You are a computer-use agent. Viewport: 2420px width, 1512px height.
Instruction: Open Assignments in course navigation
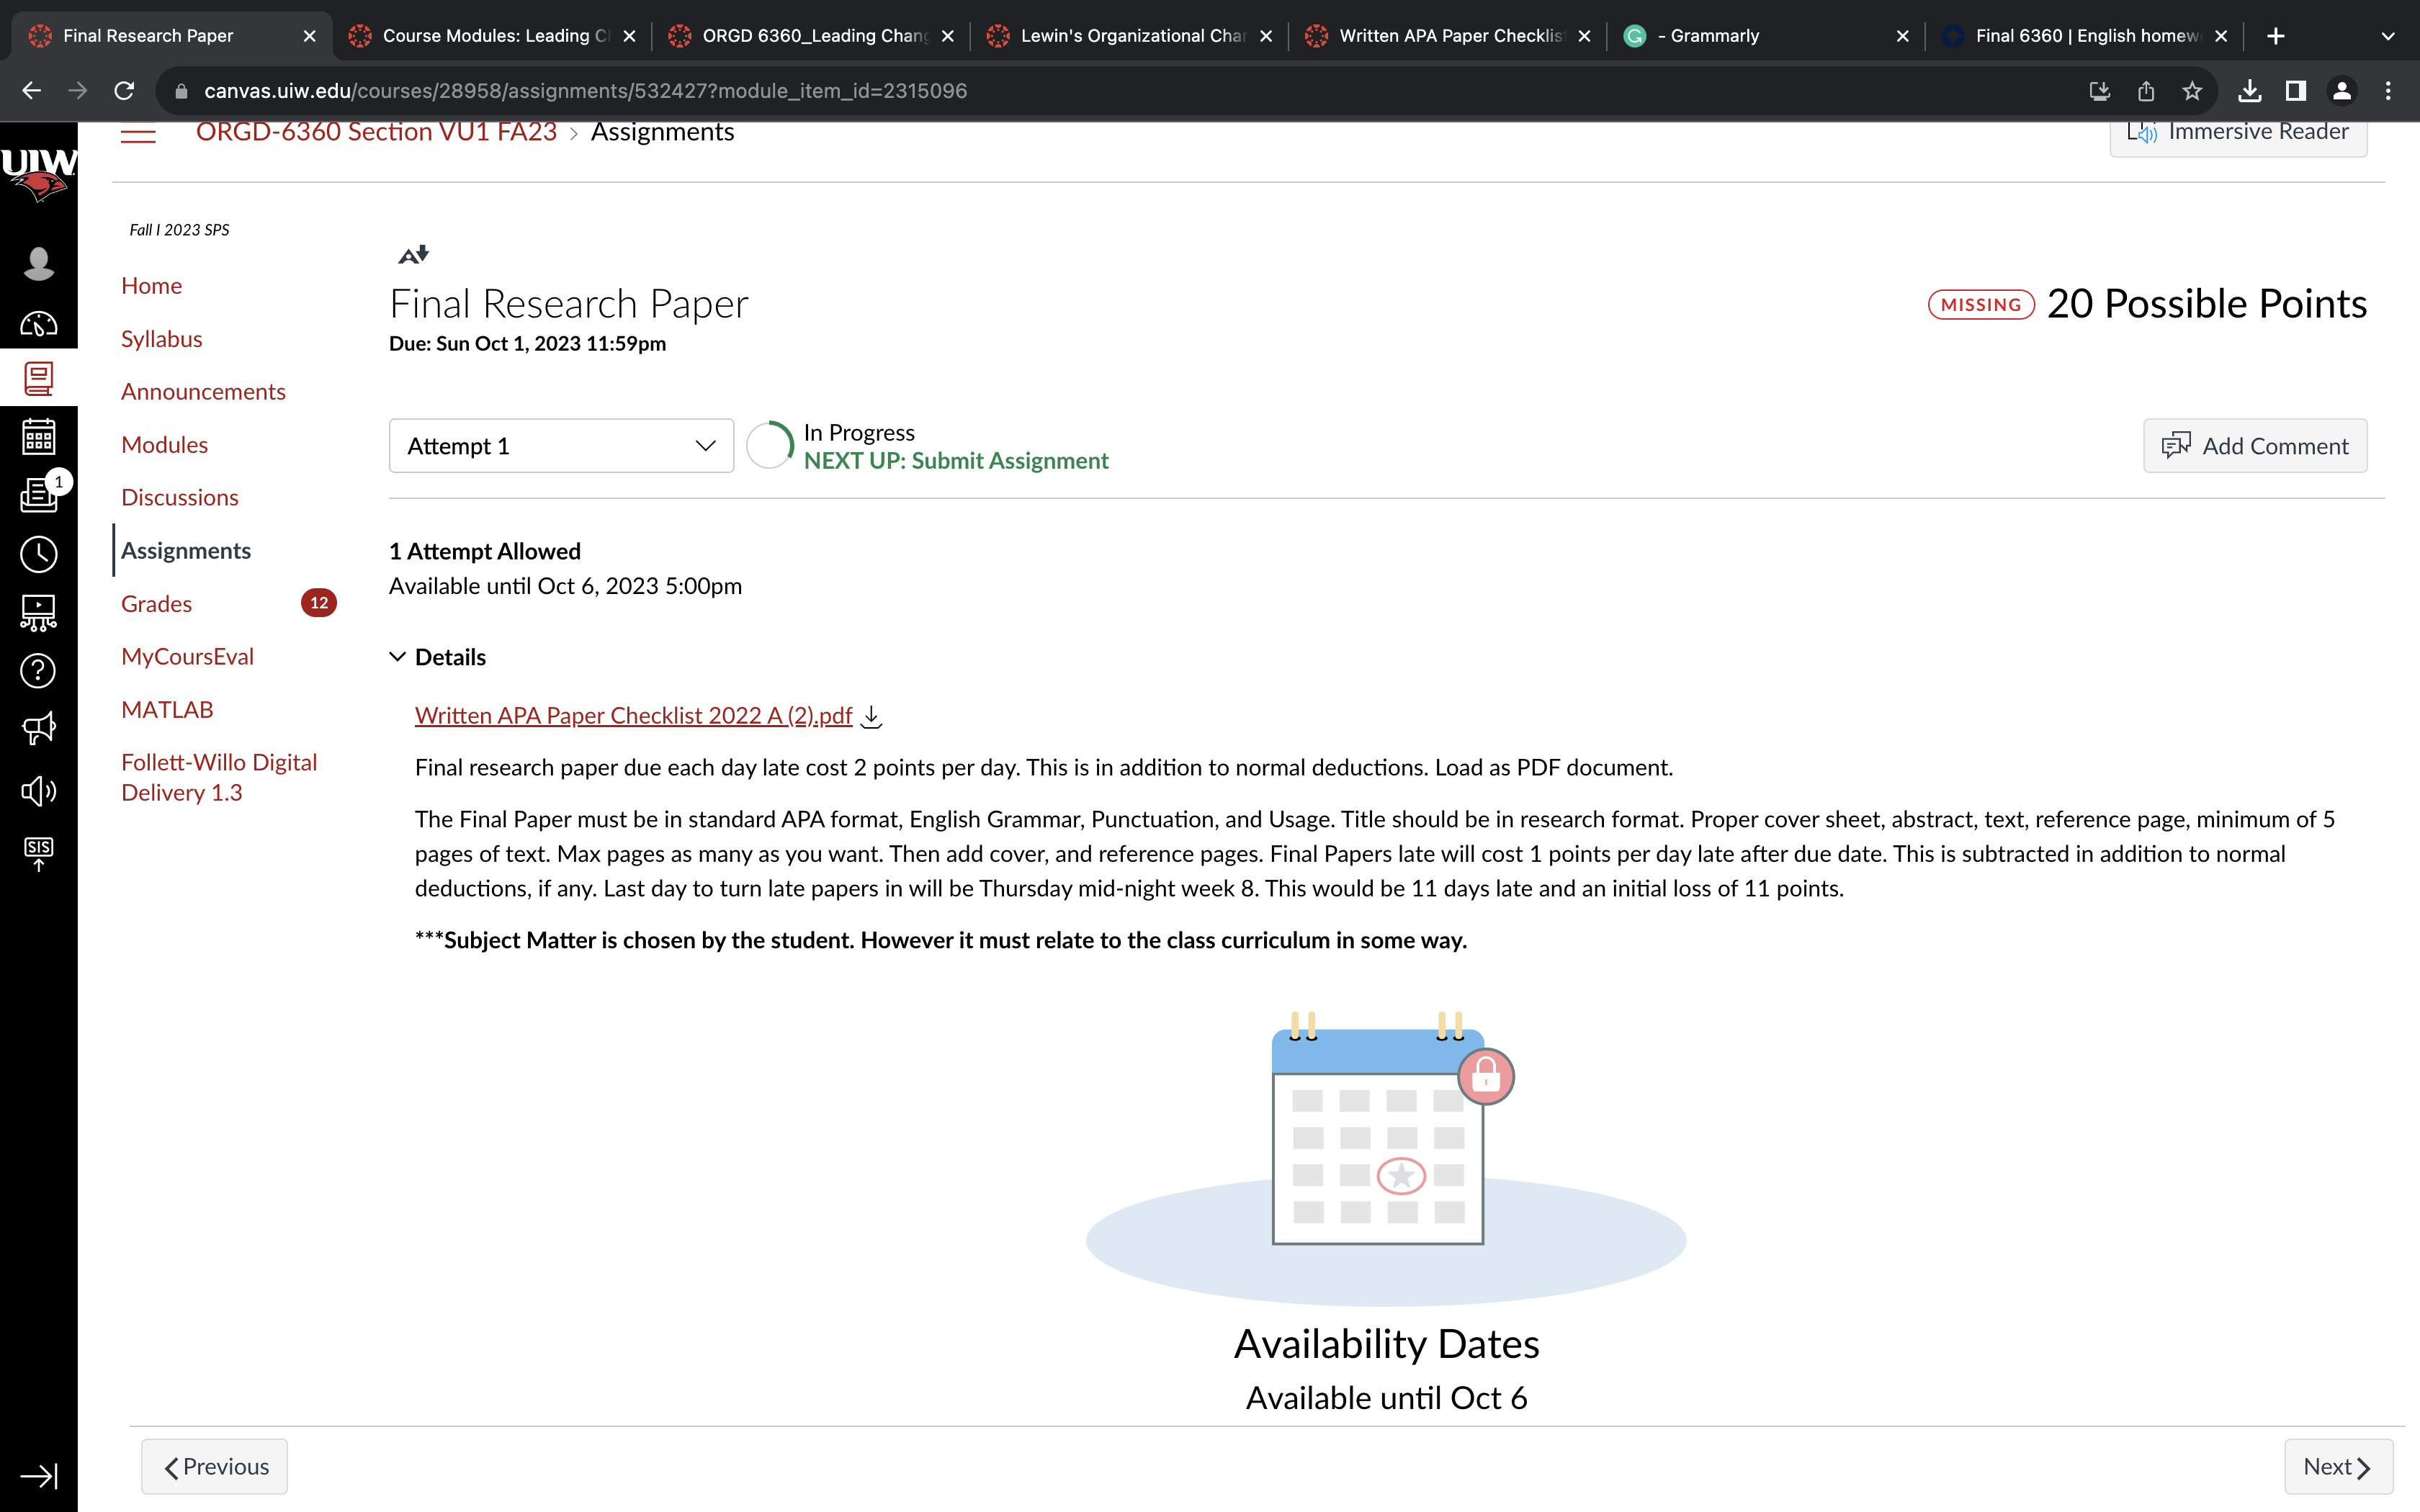[x=185, y=551]
